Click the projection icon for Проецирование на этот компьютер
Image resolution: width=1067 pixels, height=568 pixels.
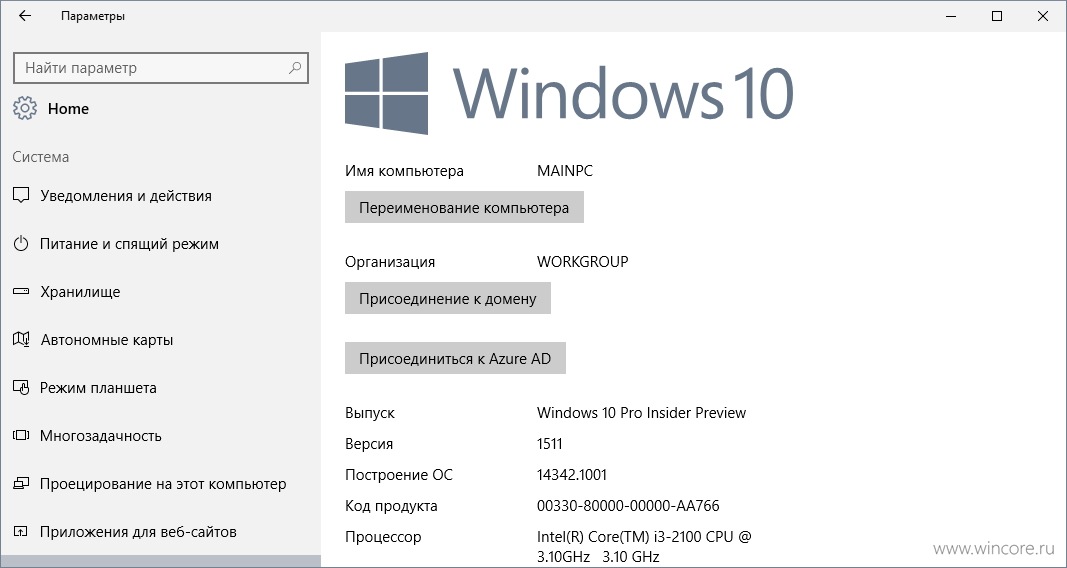point(21,484)
